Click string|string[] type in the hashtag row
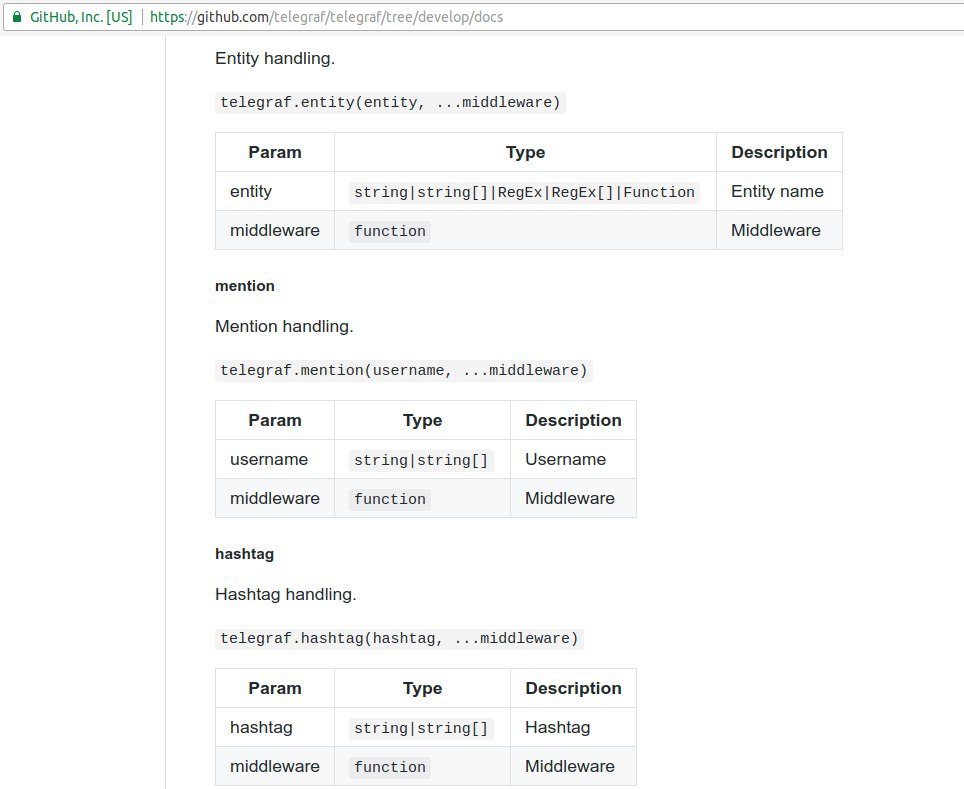 click(421, 728)
